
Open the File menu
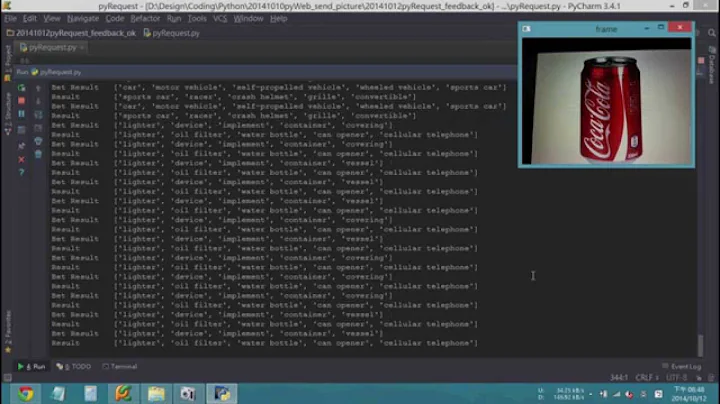pyautogui.click(x=11, y=18)
